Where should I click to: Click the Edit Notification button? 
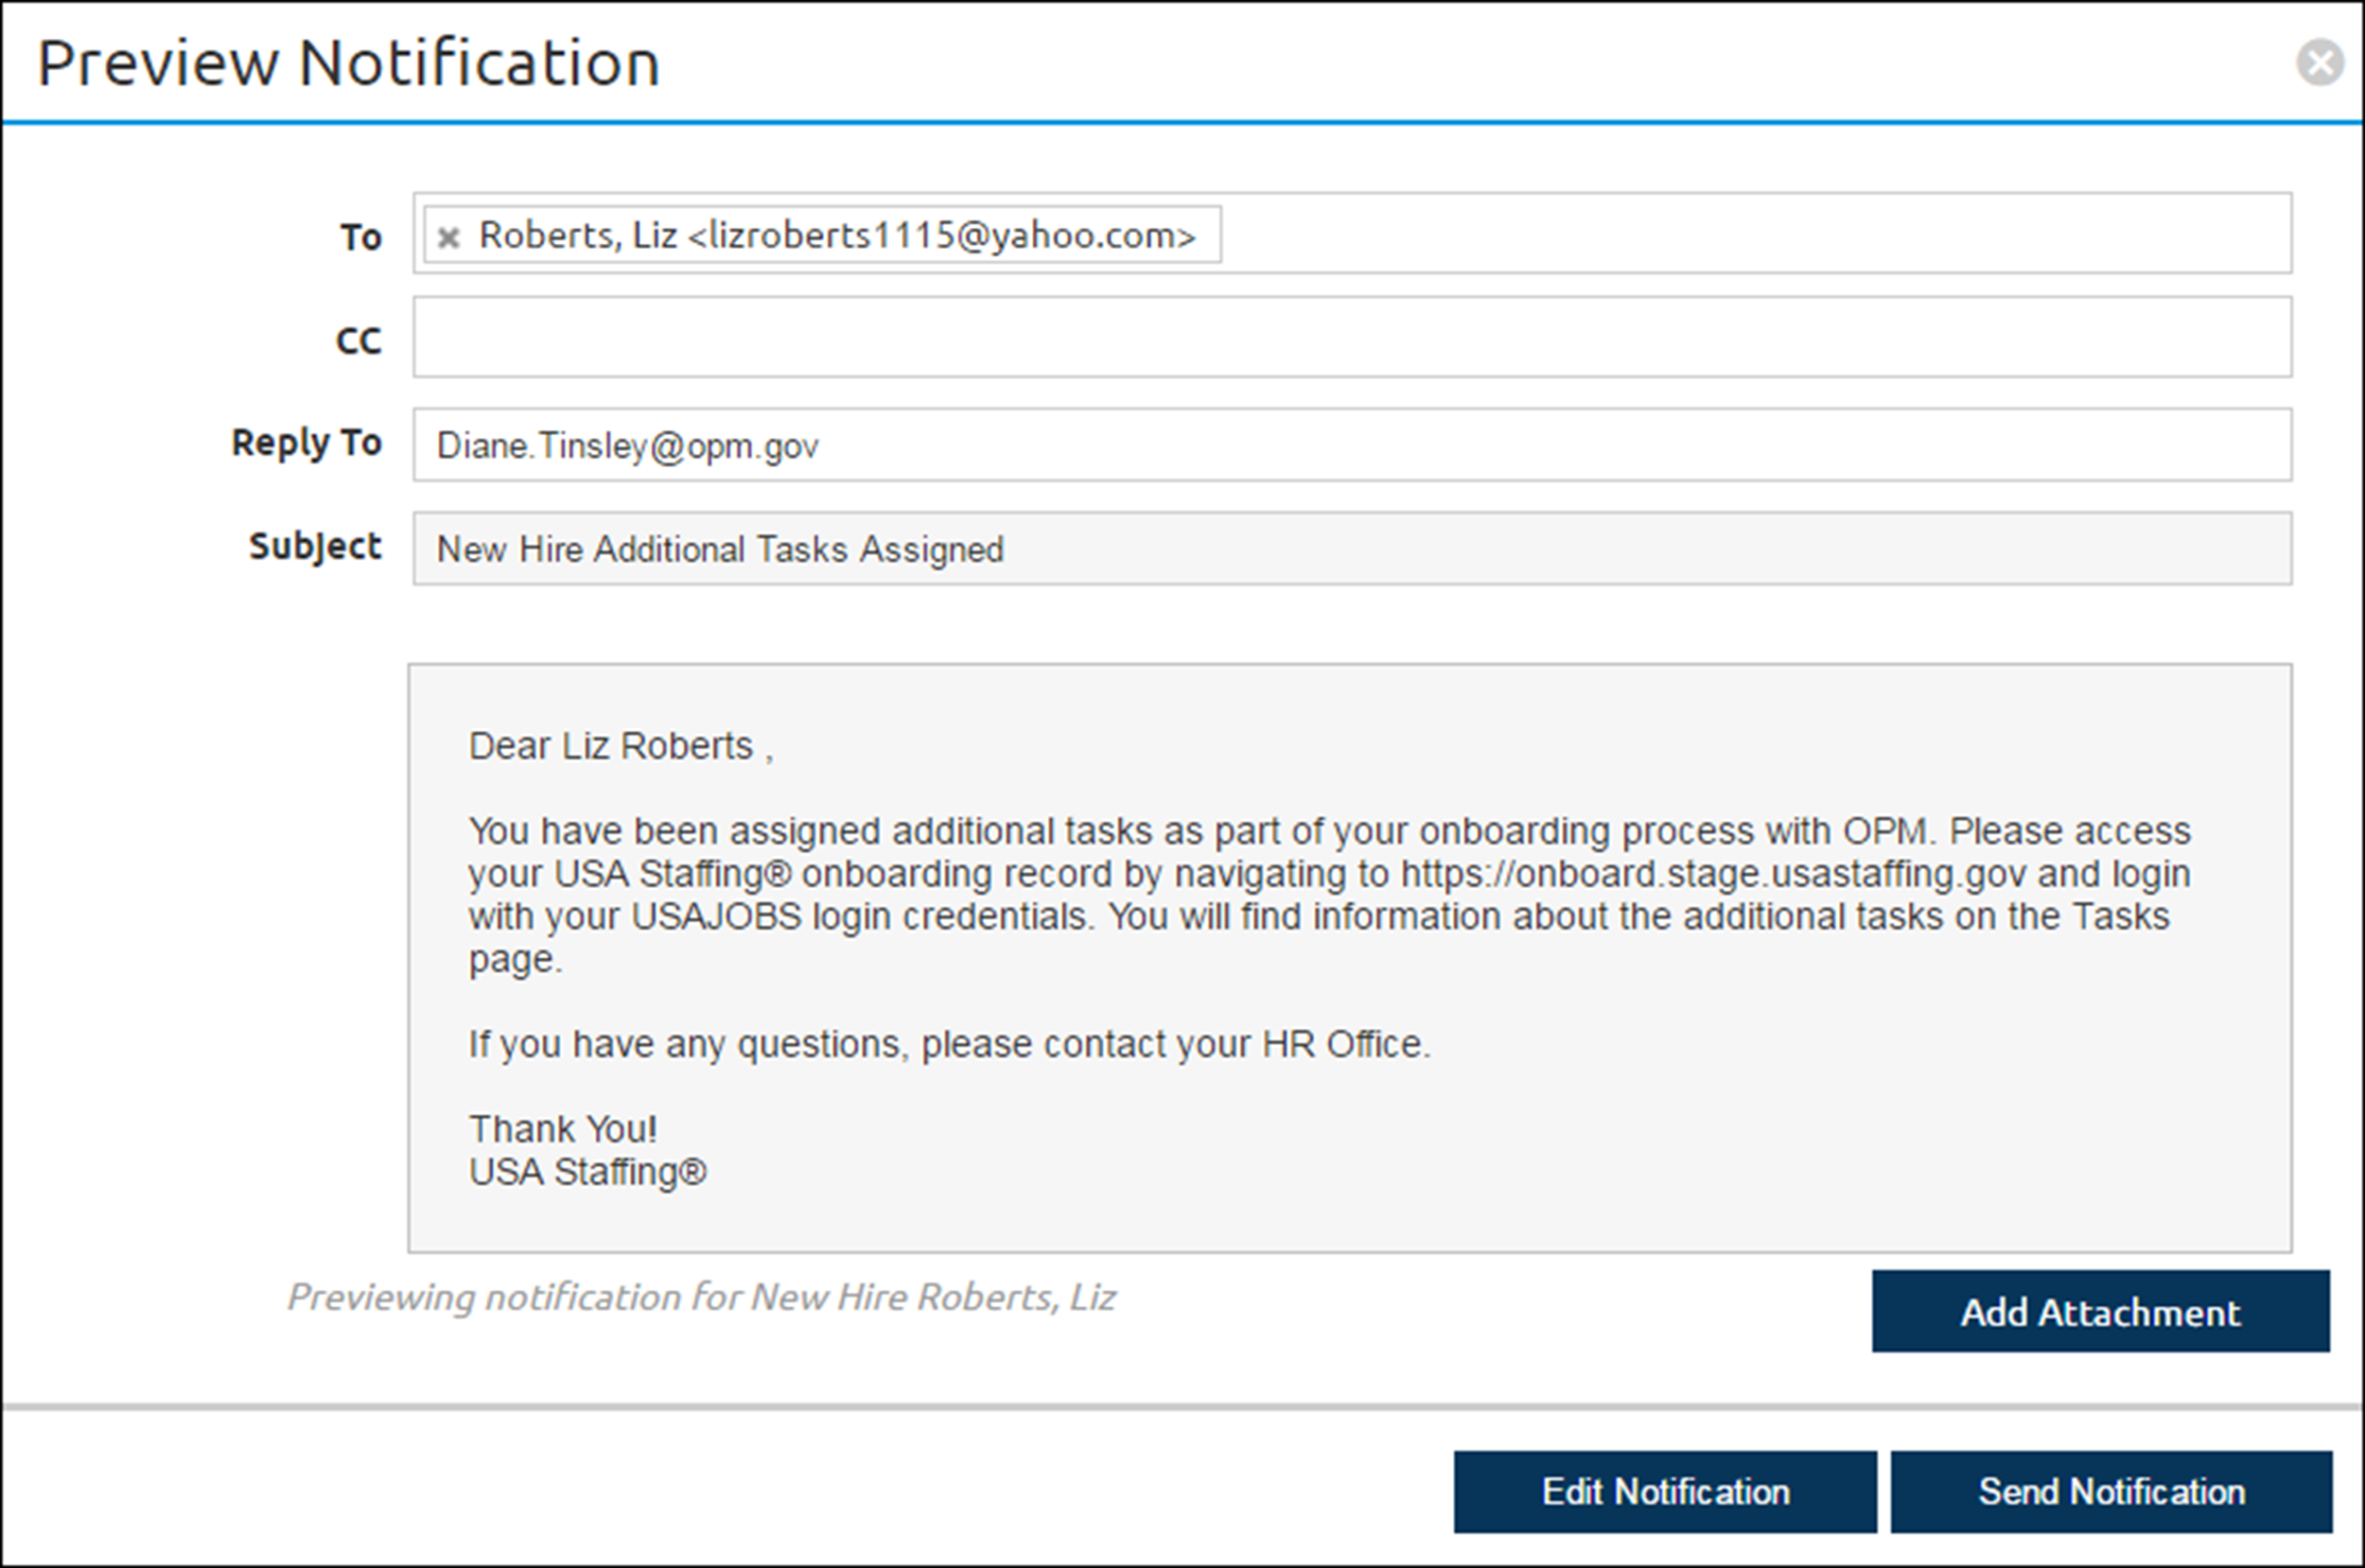point(1664,1491)
